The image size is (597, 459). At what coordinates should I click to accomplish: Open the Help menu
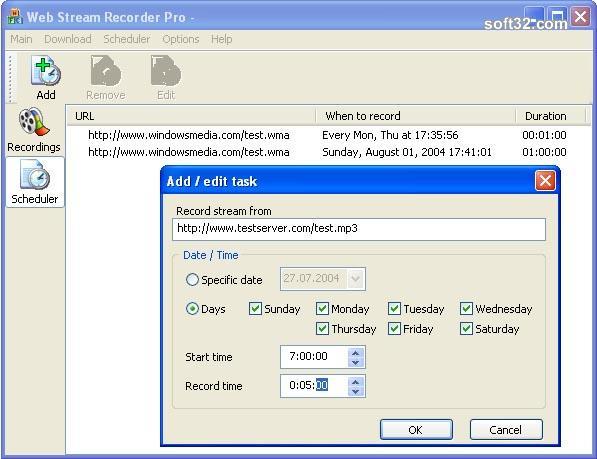222,39
